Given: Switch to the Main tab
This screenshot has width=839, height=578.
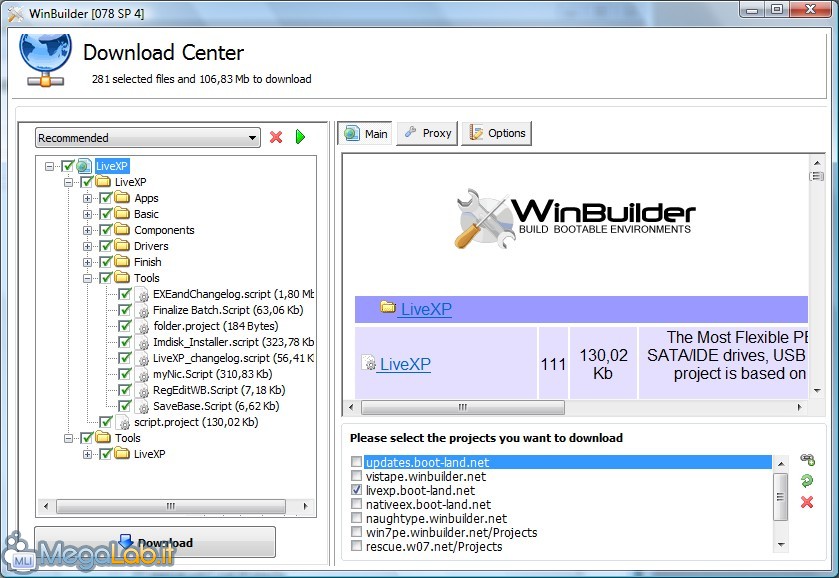Looking at the screenshot, I should (x=365, y=133).
